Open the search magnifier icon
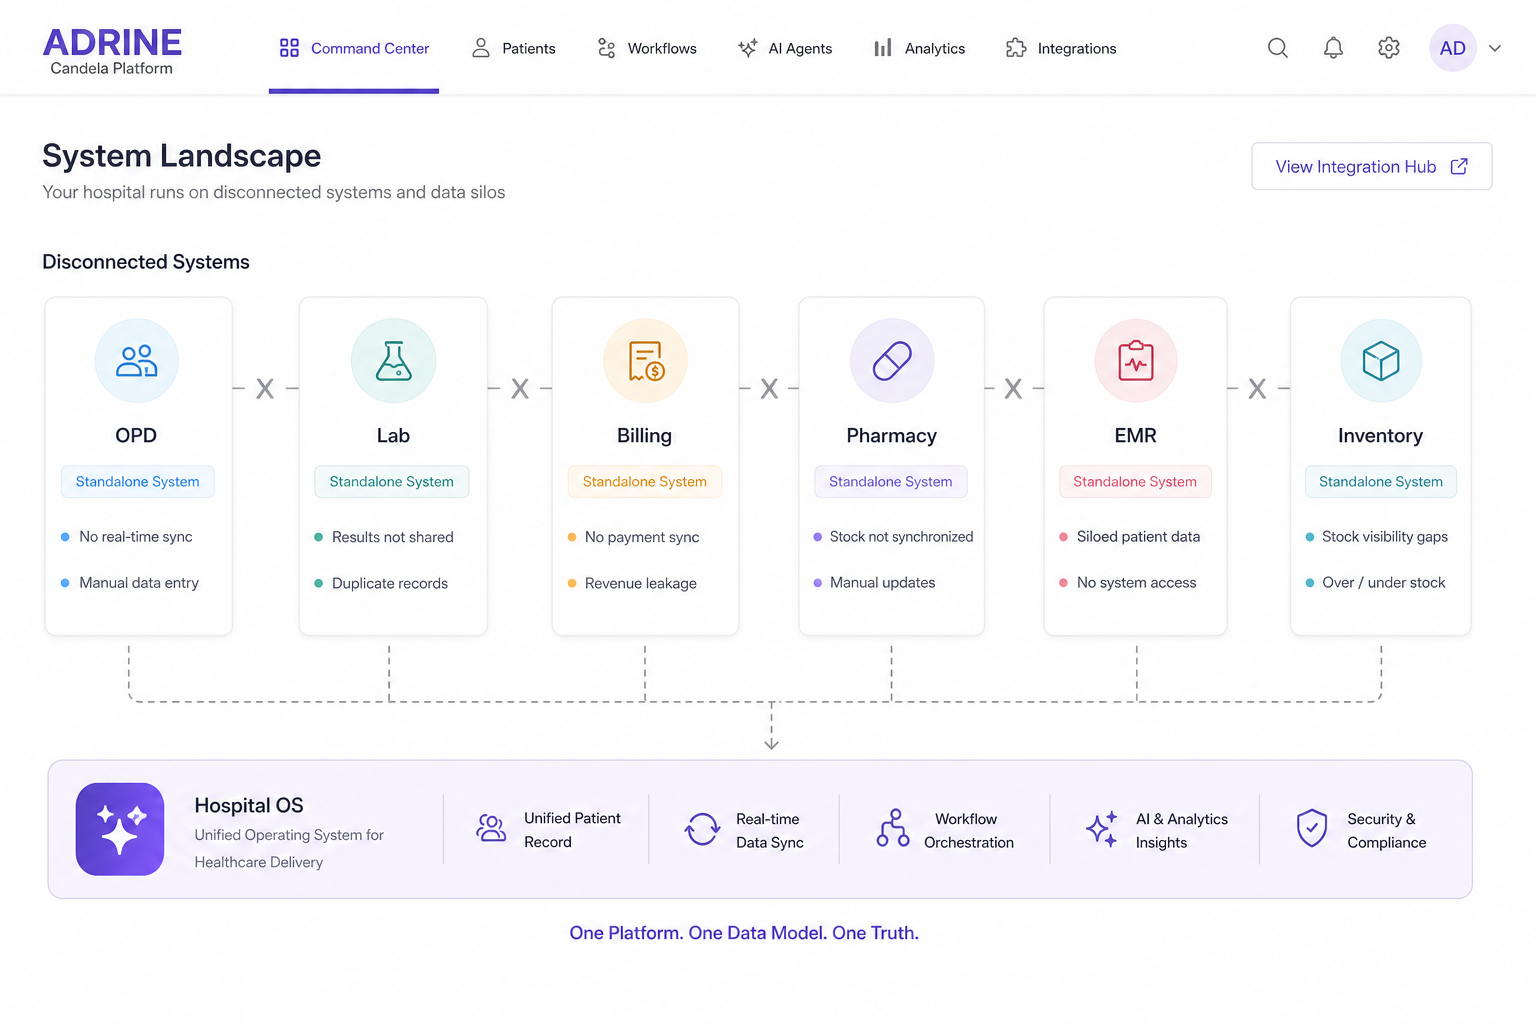1536x1024 pixels. (1277, 48)
